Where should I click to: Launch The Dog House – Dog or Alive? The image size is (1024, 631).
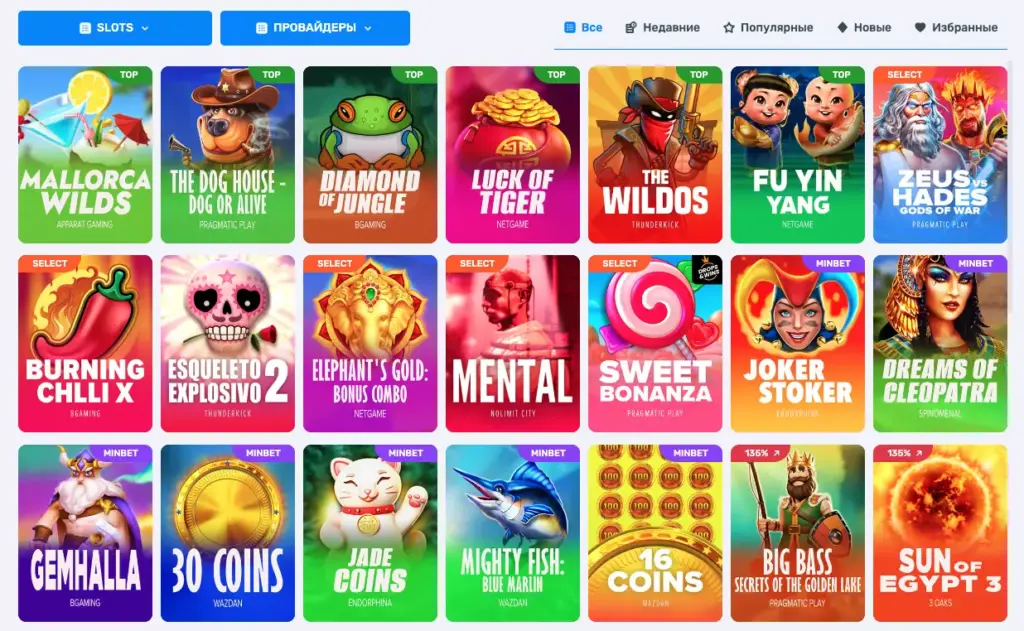click(x=228, y=155)
